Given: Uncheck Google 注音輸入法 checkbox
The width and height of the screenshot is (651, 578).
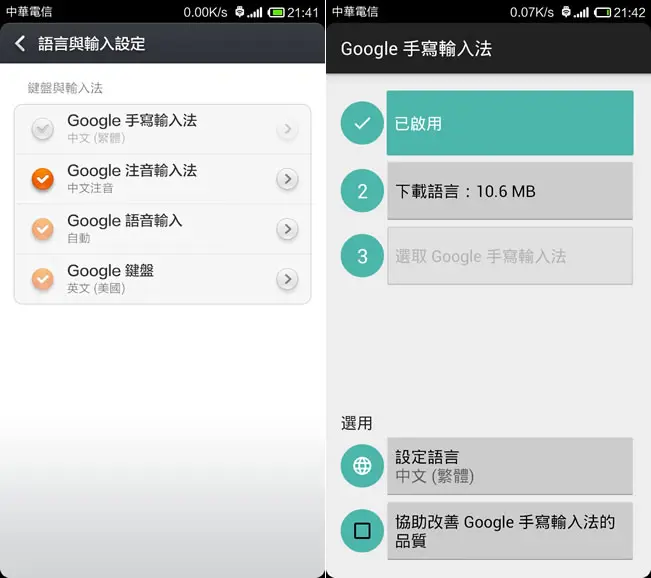Looking at the screenshot, I should point(42,179).
